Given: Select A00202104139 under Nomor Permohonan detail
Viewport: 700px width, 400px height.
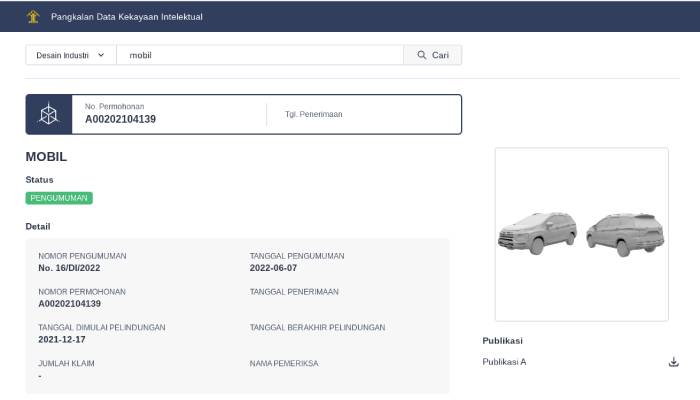Looking at the screenshot, I should [70, 304].
